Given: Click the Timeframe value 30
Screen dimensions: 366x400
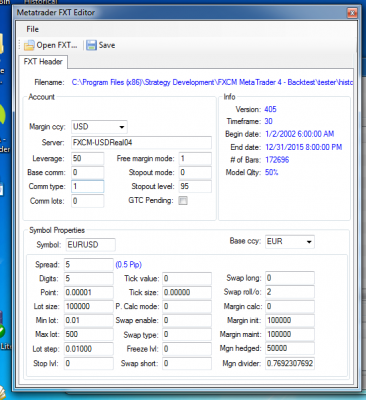Looking at the screenshot, I should point(268,121).
